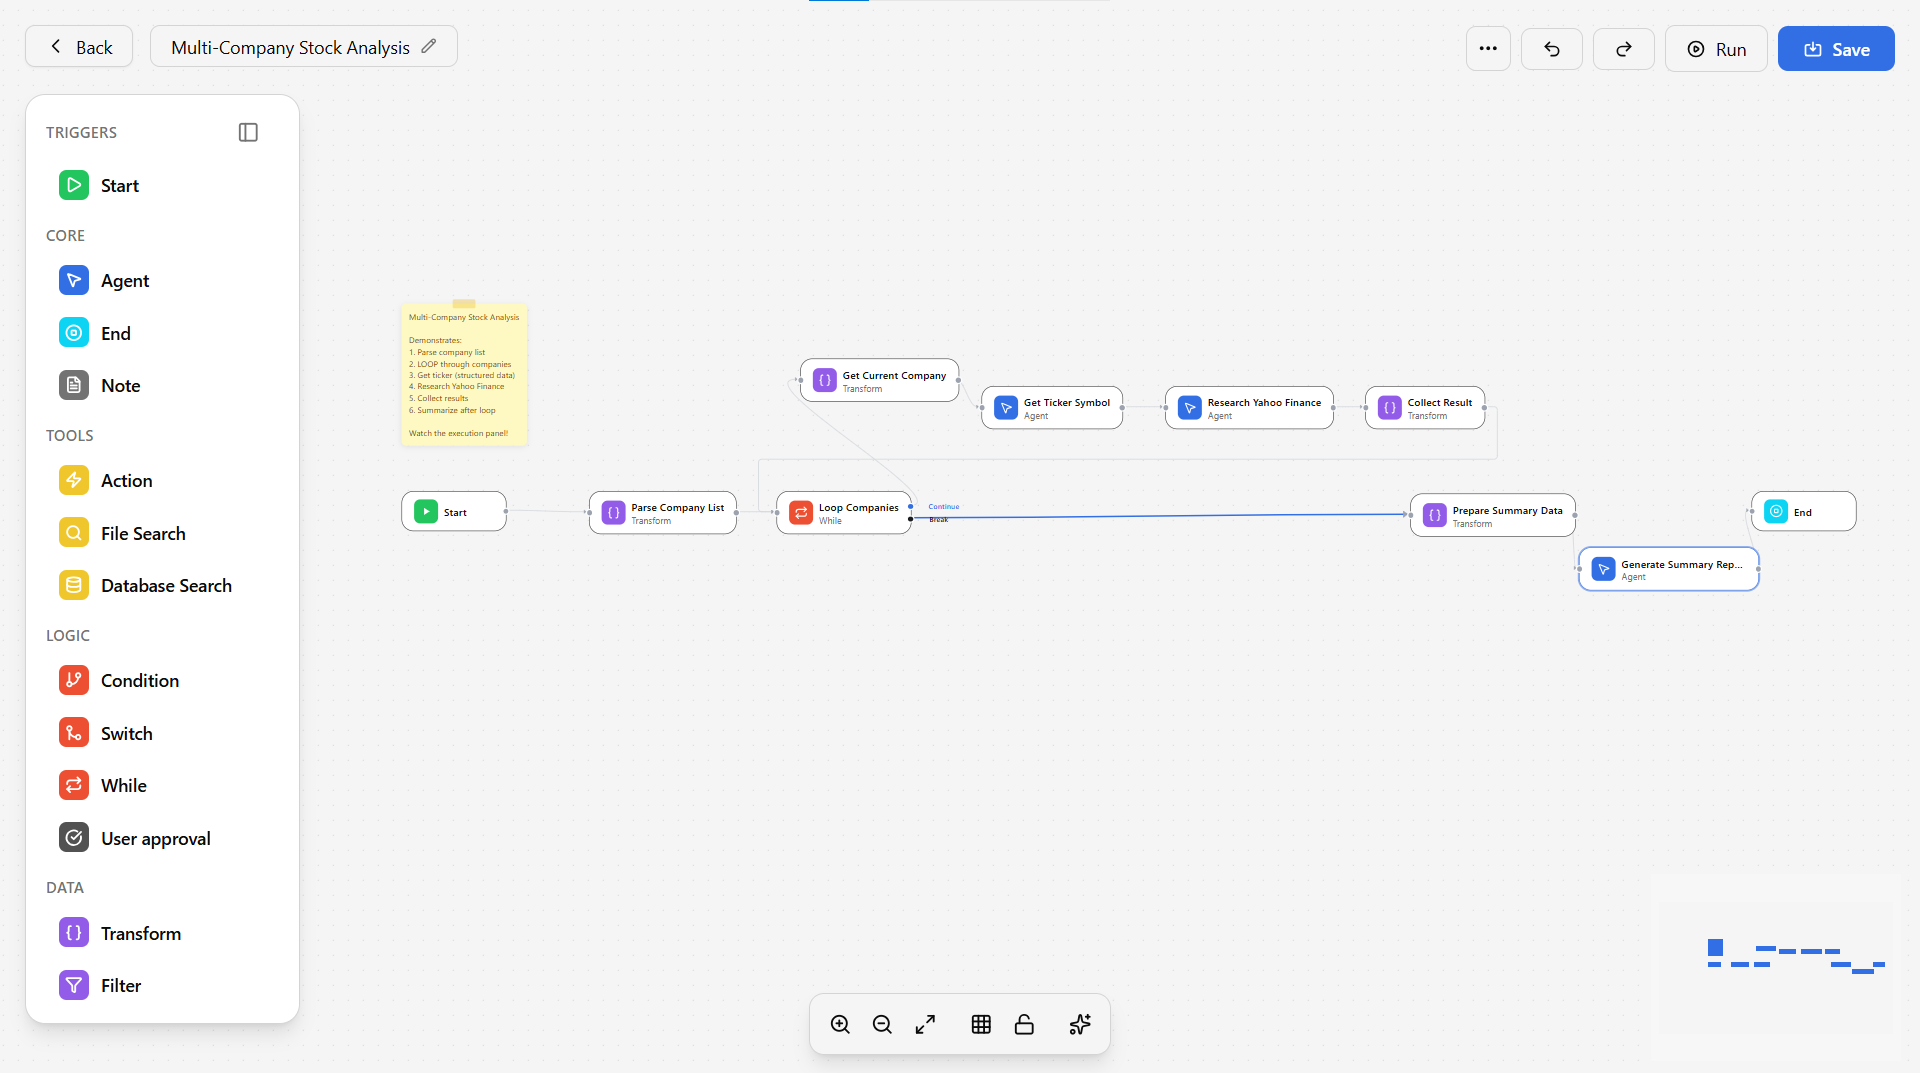Screen dimensions: 1920x1073
Task: Save the workflow
Action: 1836,49
